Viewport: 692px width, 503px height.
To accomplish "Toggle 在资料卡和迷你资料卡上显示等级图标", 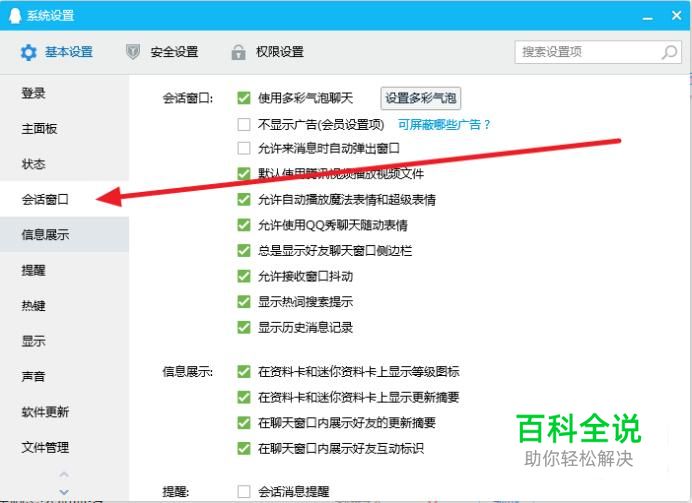I will [244, 372].
